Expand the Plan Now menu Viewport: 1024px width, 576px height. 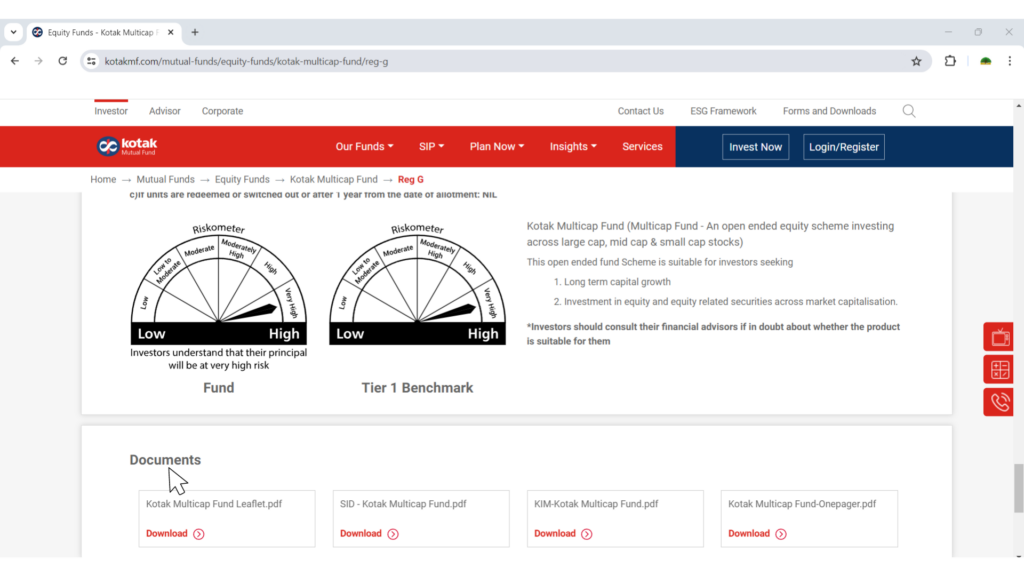(x=496, y=146)
